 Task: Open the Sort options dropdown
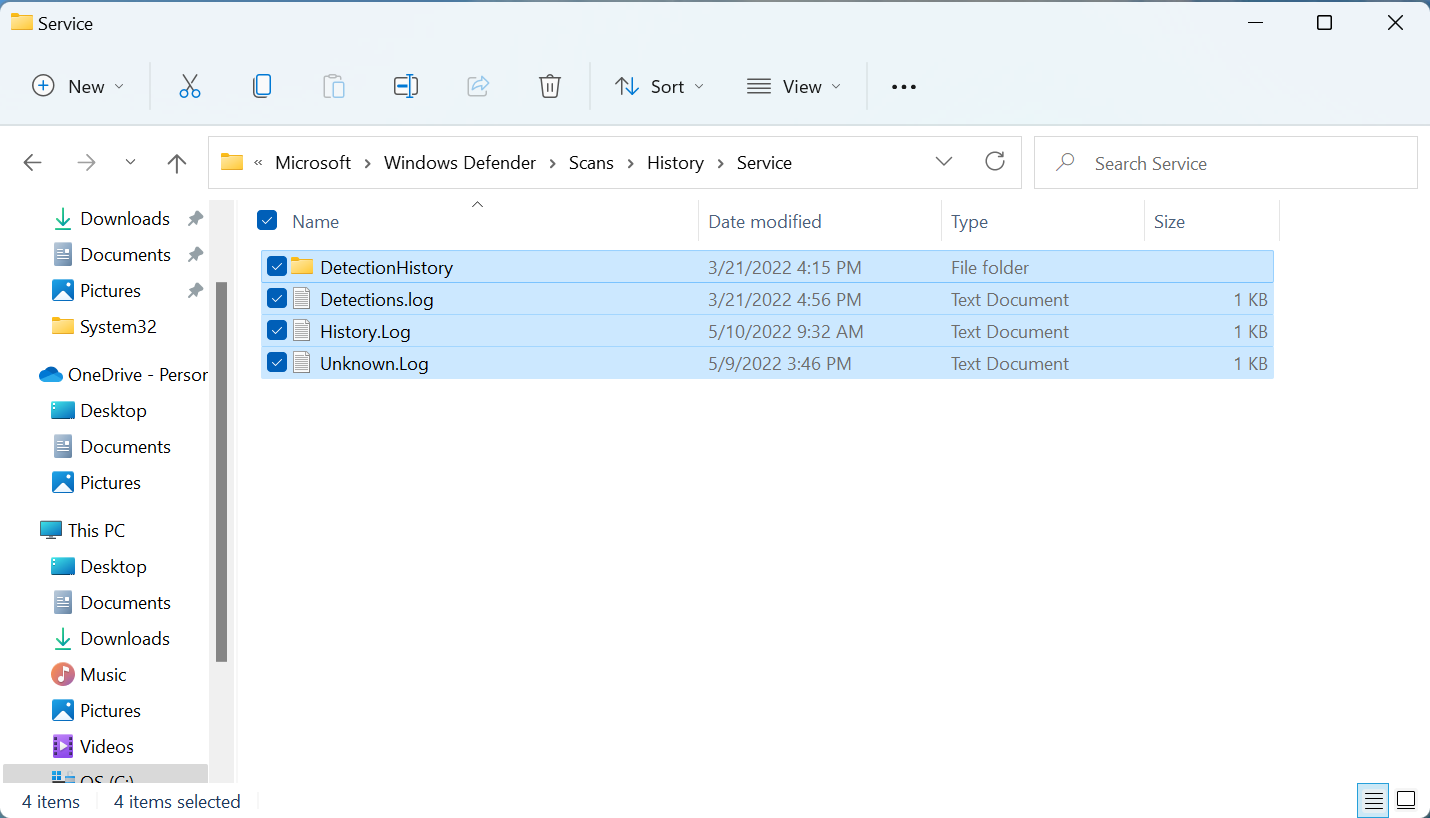pos(659,86)
